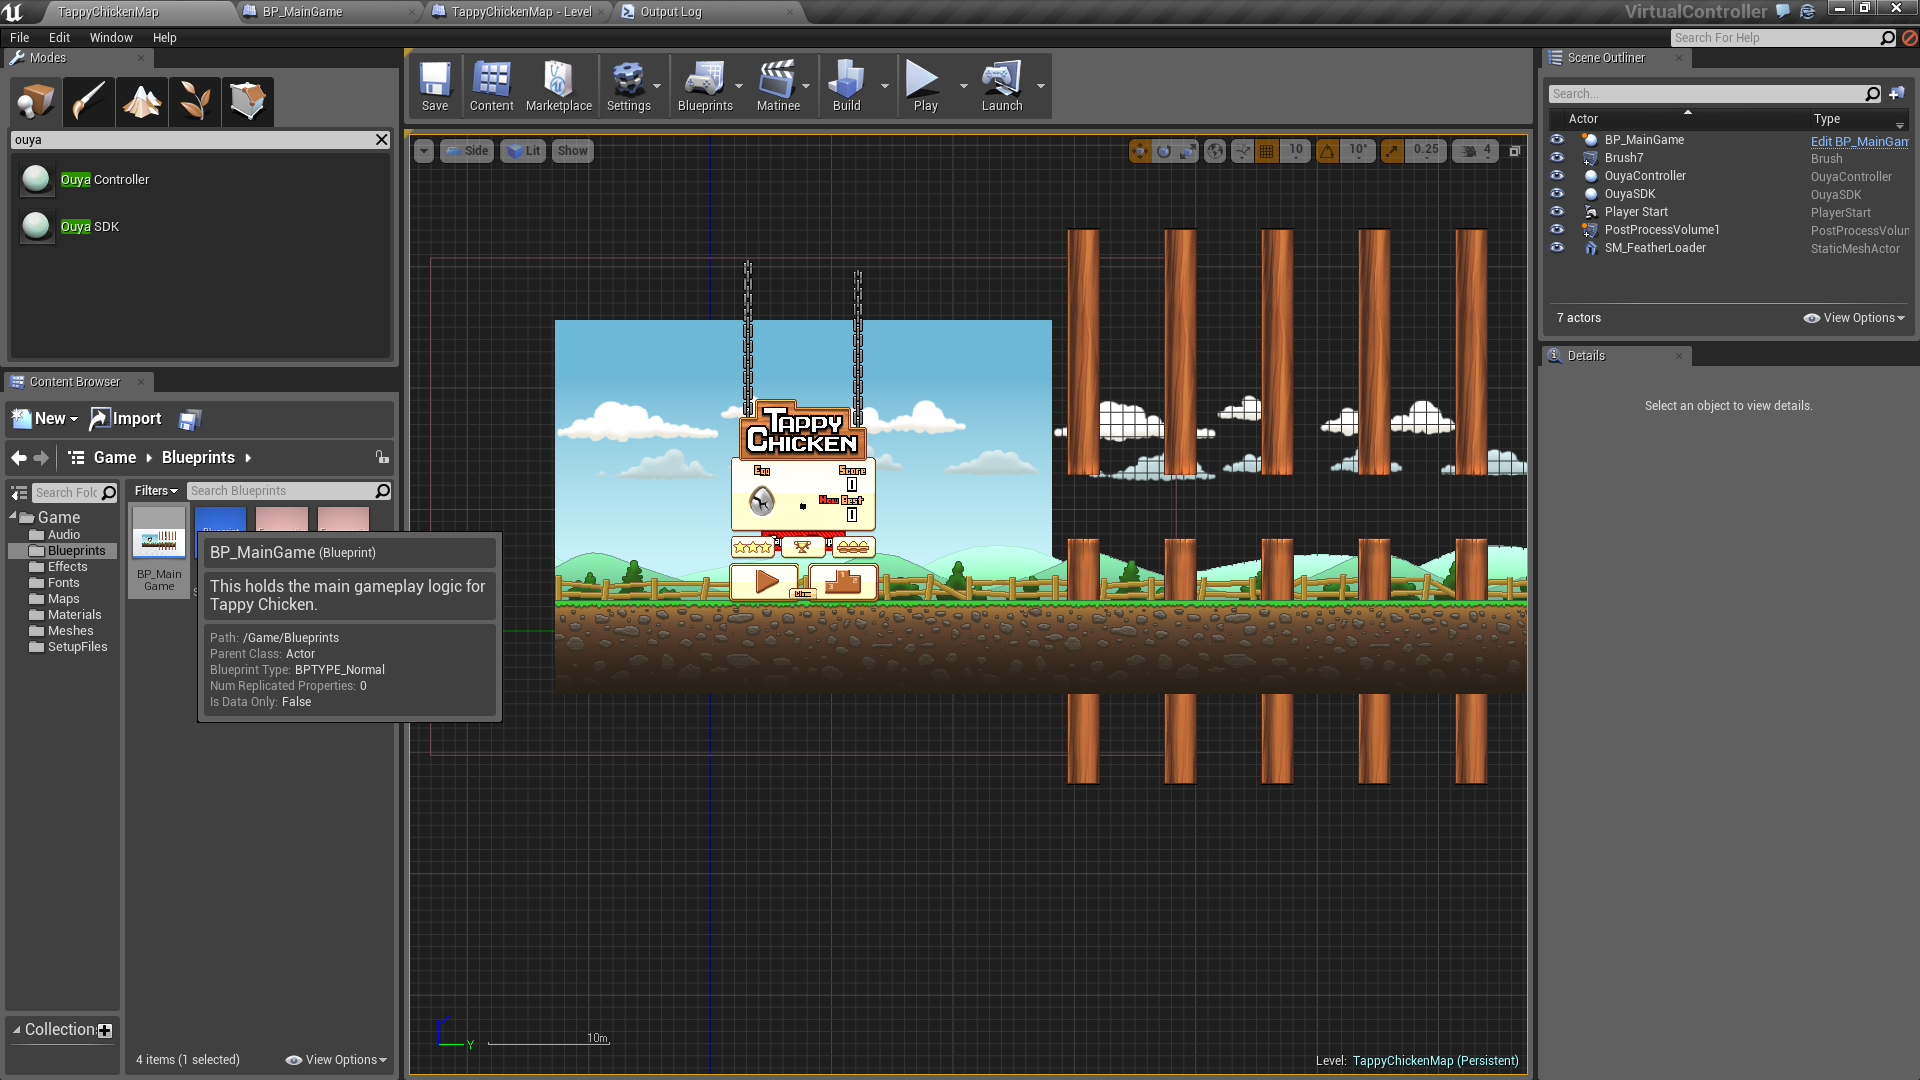This screenshot has height=1080, width=1920.
Task: Select the Paint mode brush icon
Action: click(89, 101)
